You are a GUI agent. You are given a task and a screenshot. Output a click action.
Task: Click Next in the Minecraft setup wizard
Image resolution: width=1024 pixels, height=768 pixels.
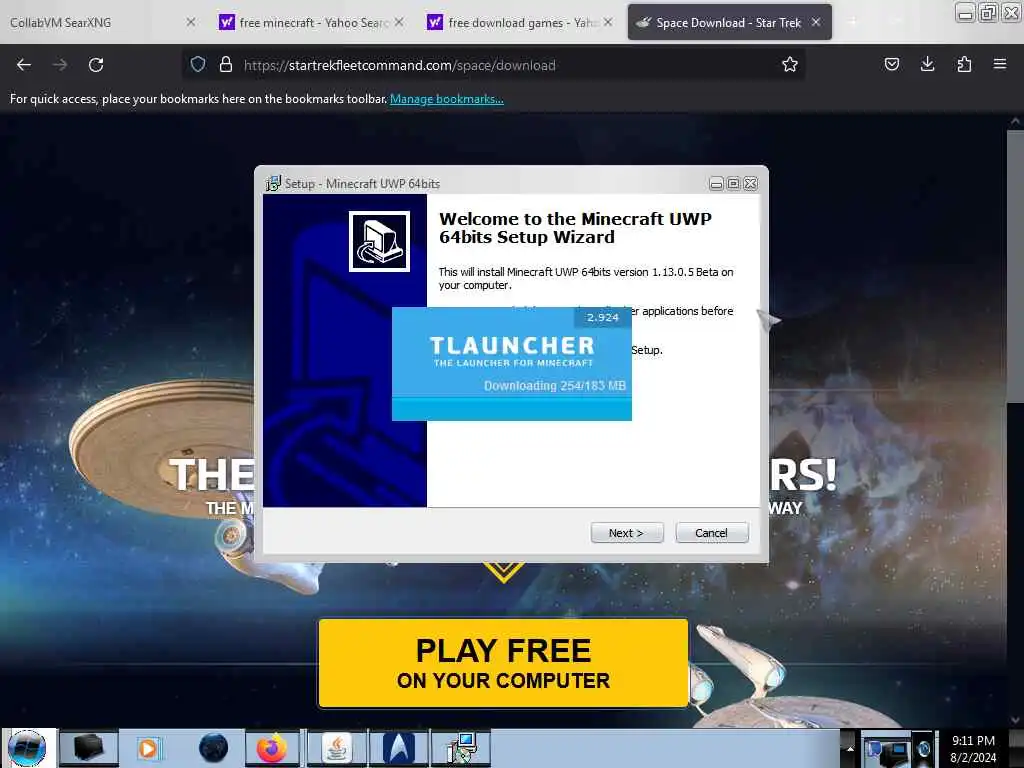pos(627,533)
